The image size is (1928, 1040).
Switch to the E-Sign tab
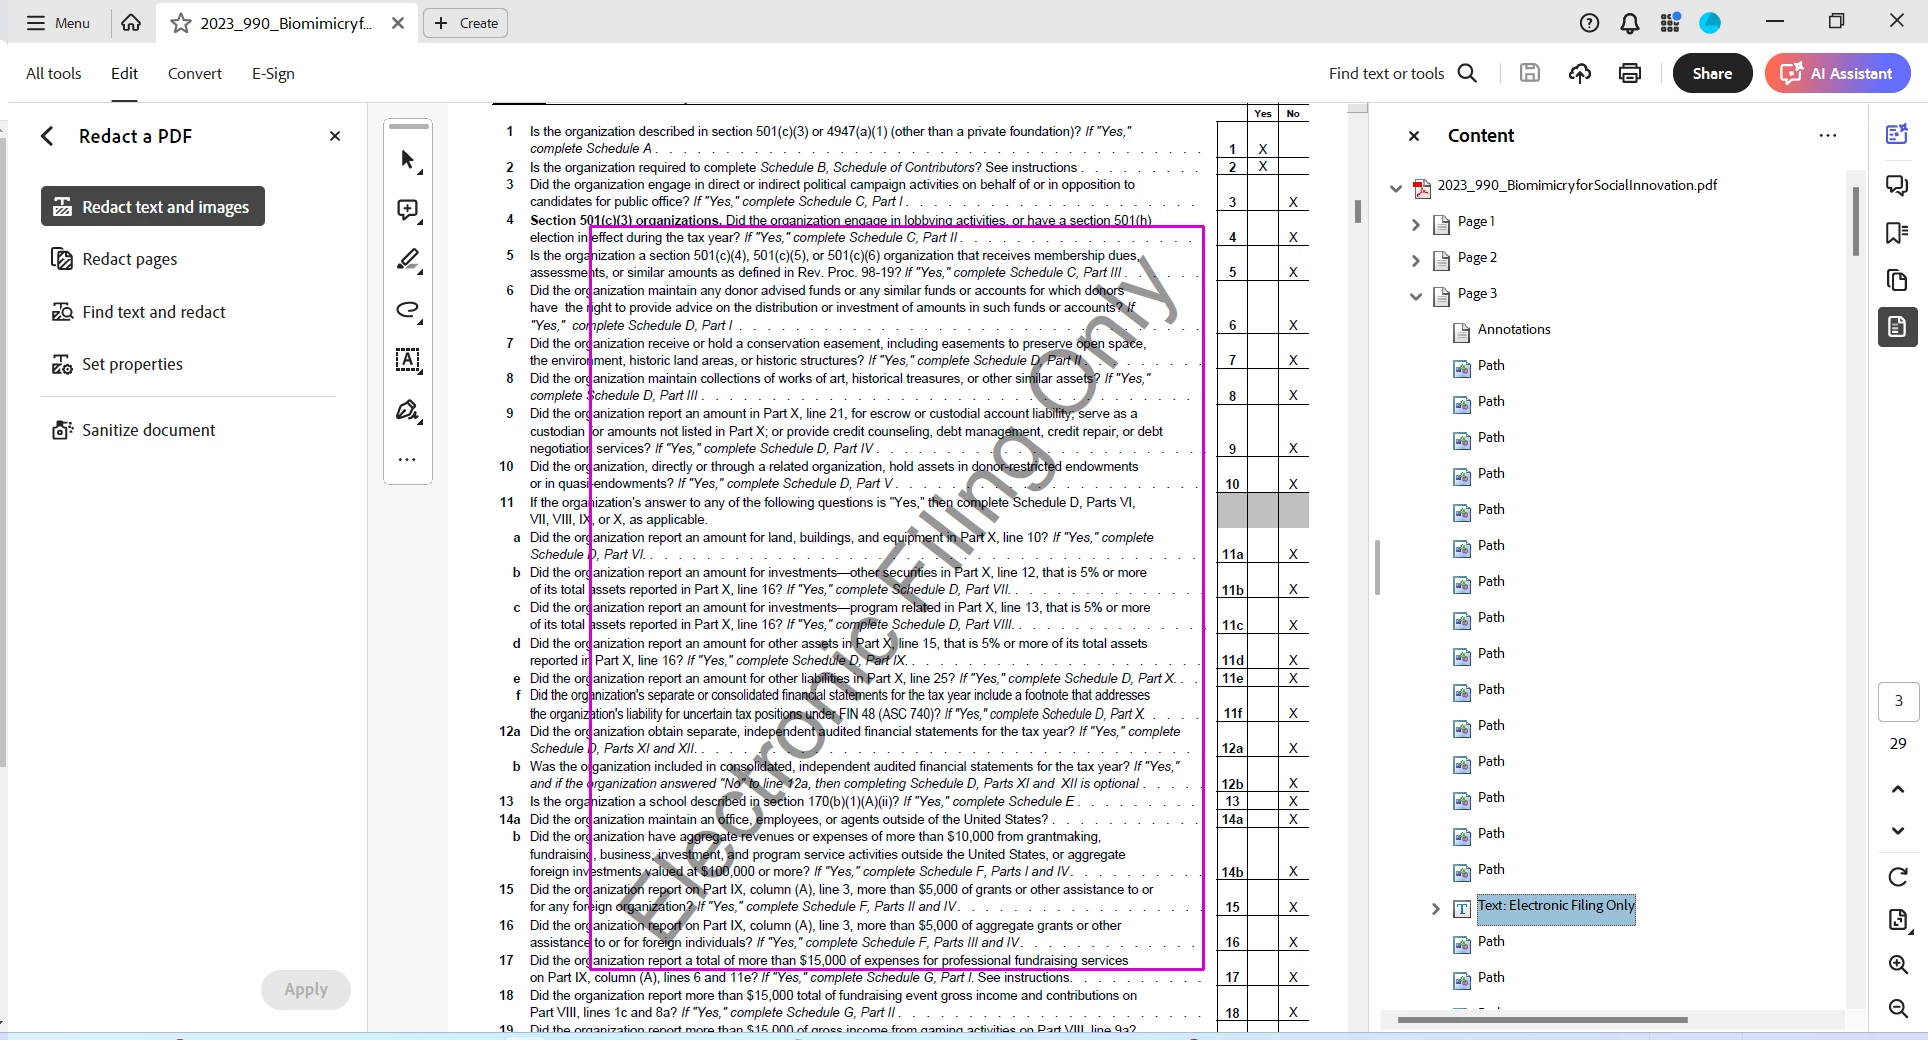pyautogui.click(x=273, y=73)
